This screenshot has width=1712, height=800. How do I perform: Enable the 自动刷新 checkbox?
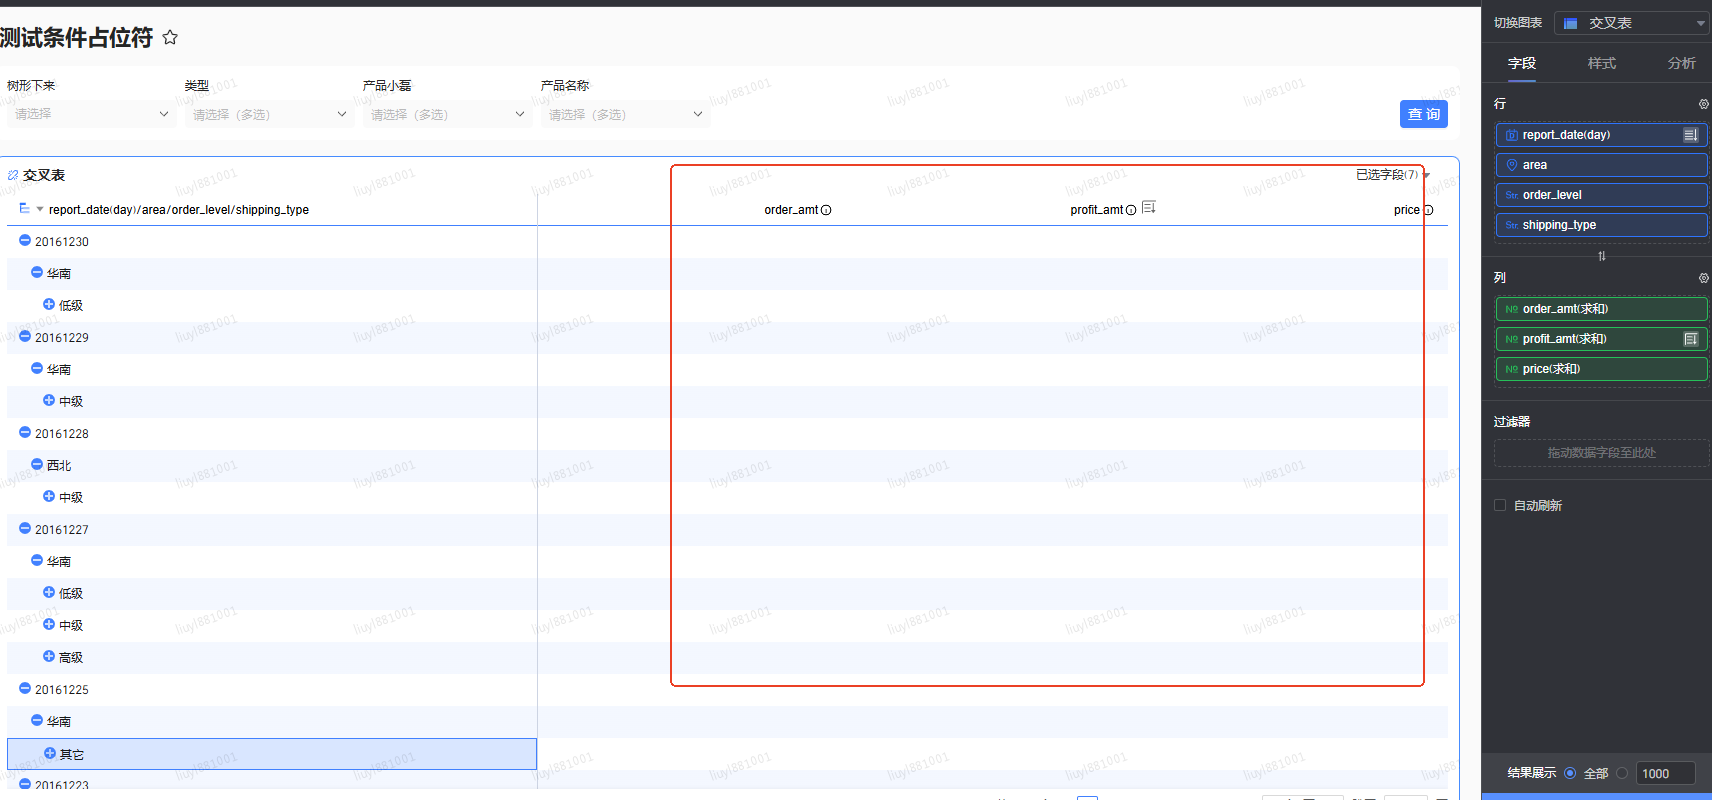pos(1500,505)
